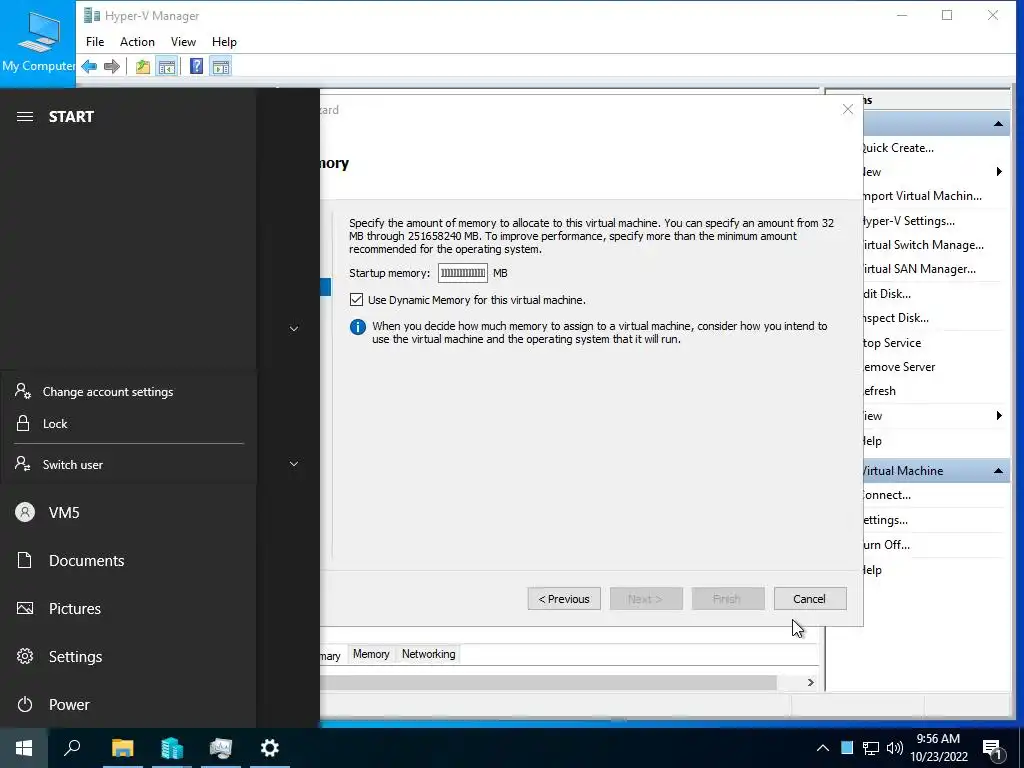
Task: Click Import Virtual Machine action
Action: (921, 196)
